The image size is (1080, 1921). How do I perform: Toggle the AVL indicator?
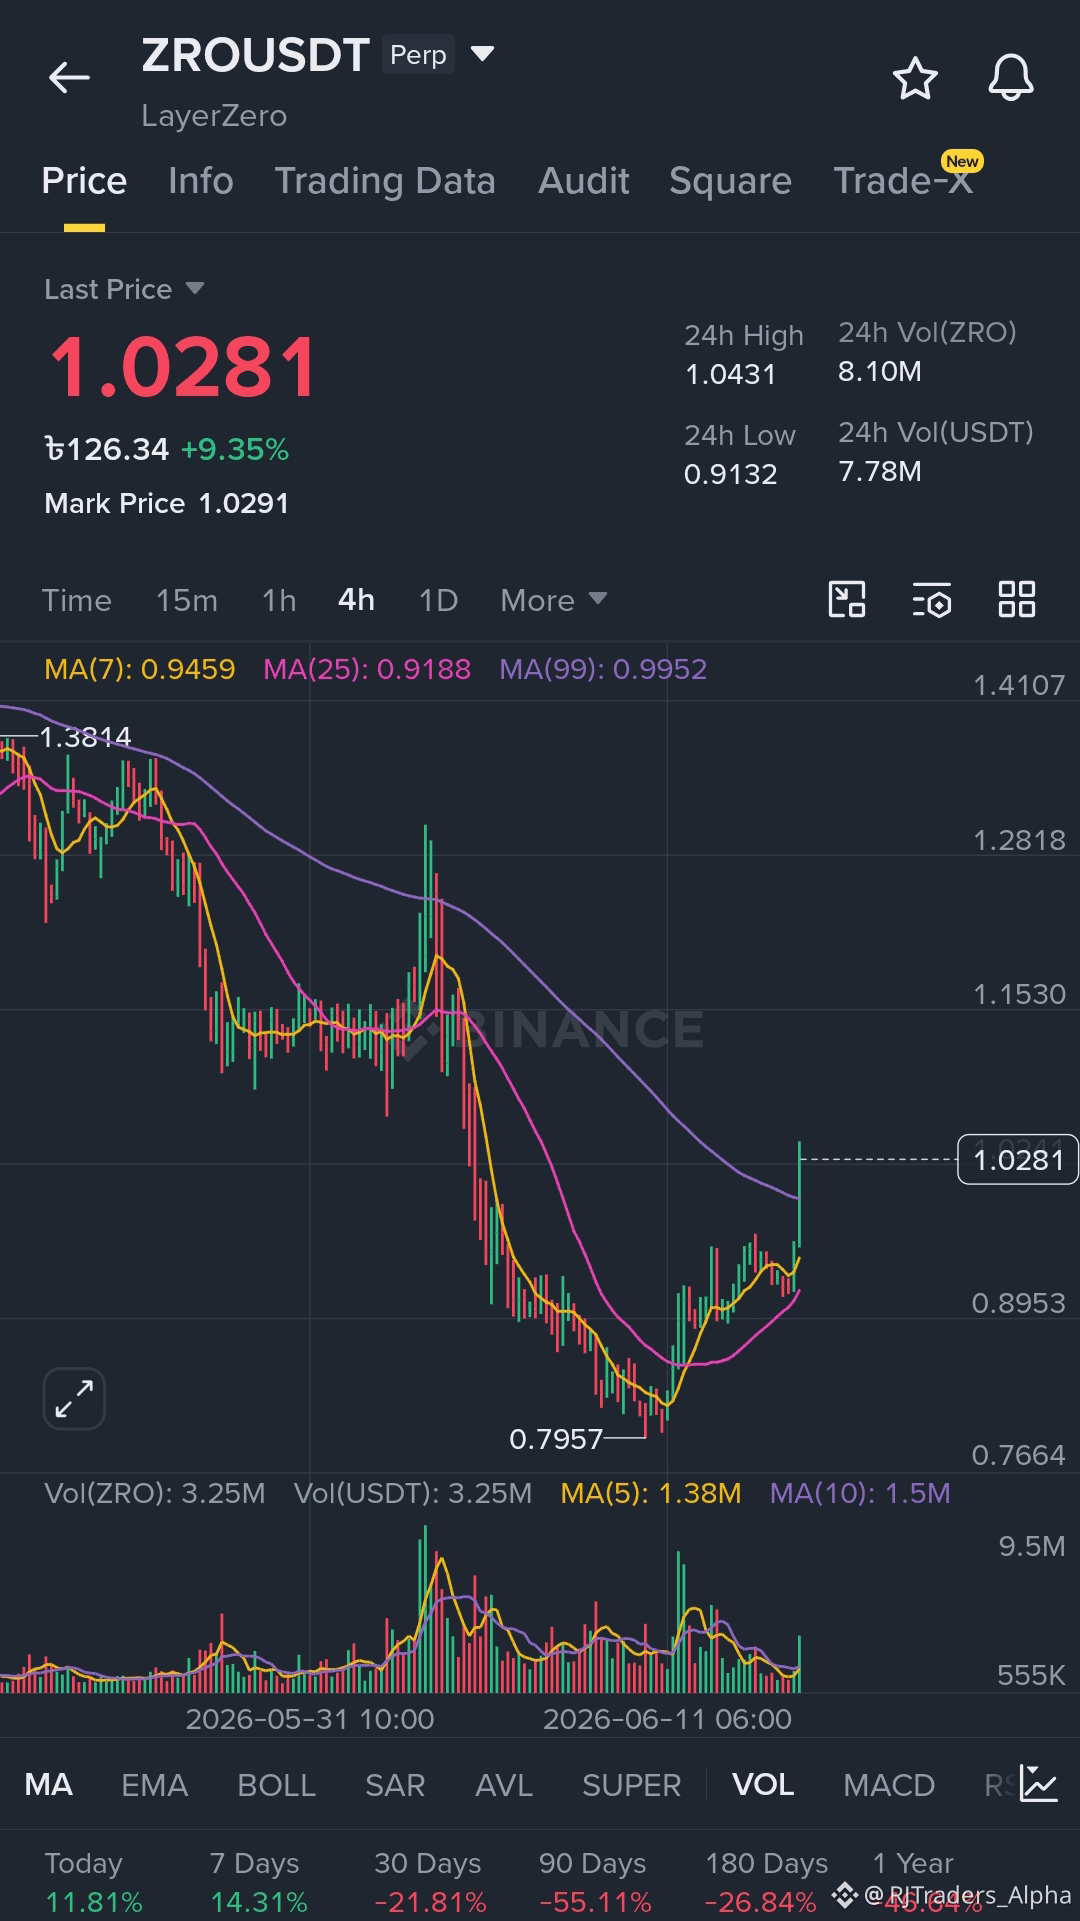tap(504, 1784)
